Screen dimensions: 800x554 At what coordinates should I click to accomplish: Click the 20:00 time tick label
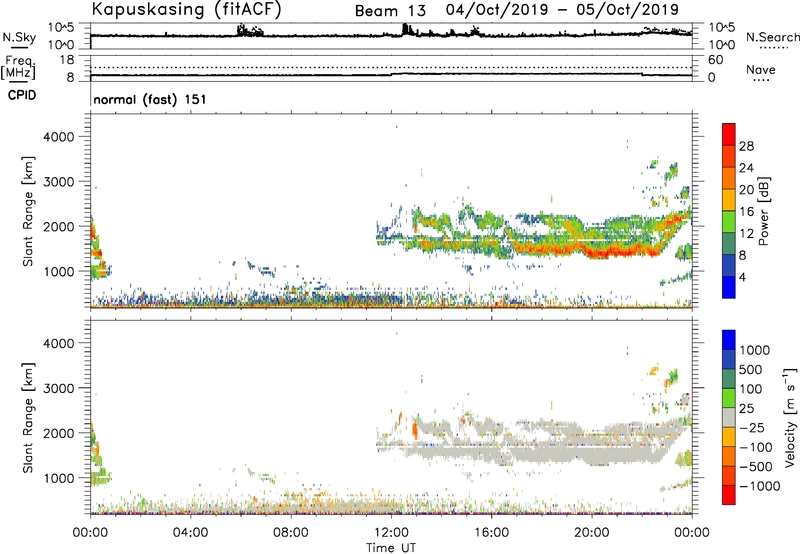592,533
